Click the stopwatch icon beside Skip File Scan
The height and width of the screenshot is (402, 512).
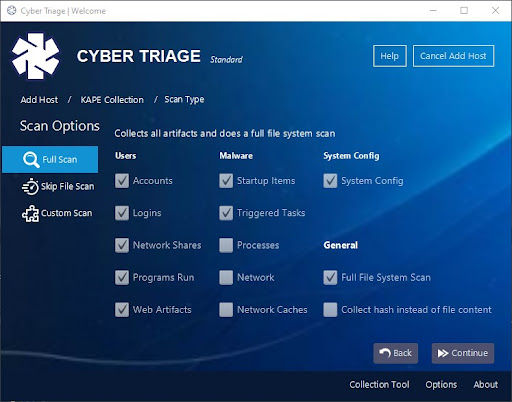click(30, 186)
